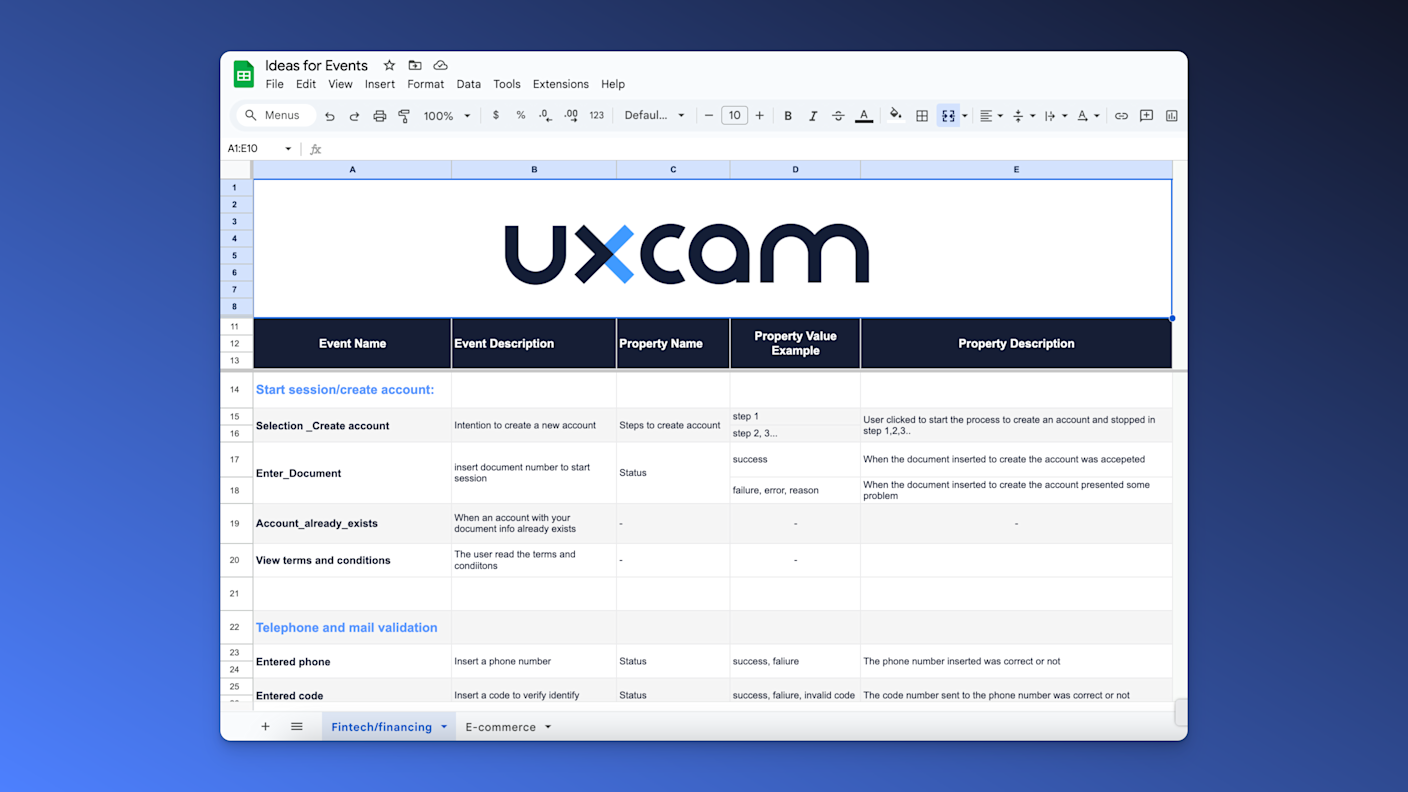Open the Help menu
Image resolution: width=1408 pixels, height=792 pixels.
[613, 85]
